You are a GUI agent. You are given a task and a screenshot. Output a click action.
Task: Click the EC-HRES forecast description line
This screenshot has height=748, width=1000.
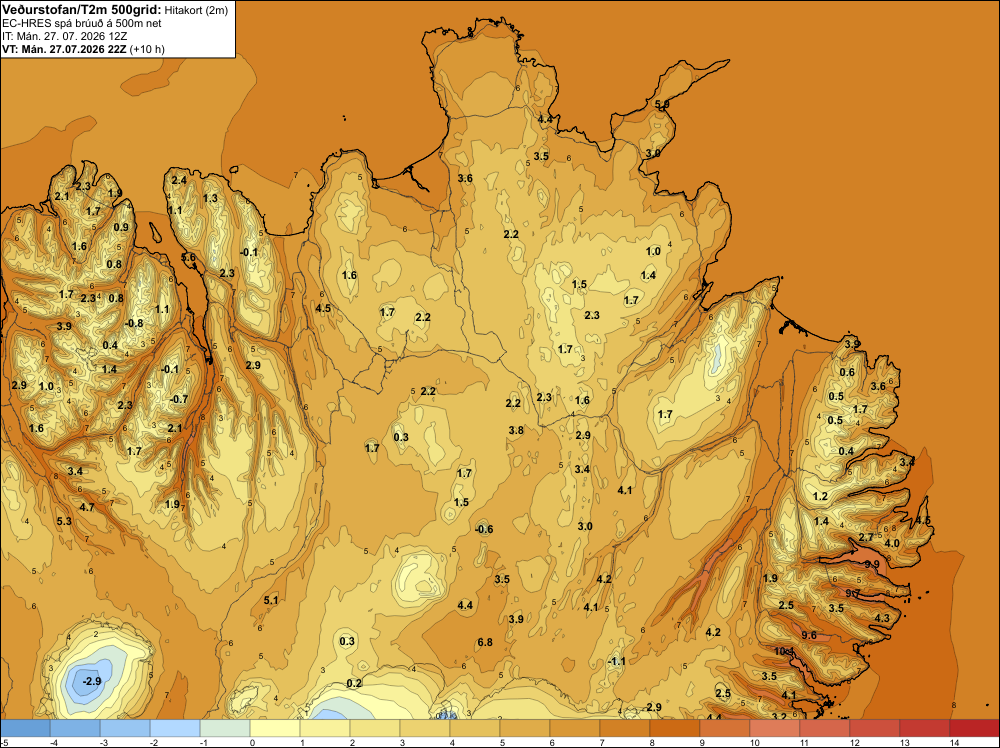[82, 24]
